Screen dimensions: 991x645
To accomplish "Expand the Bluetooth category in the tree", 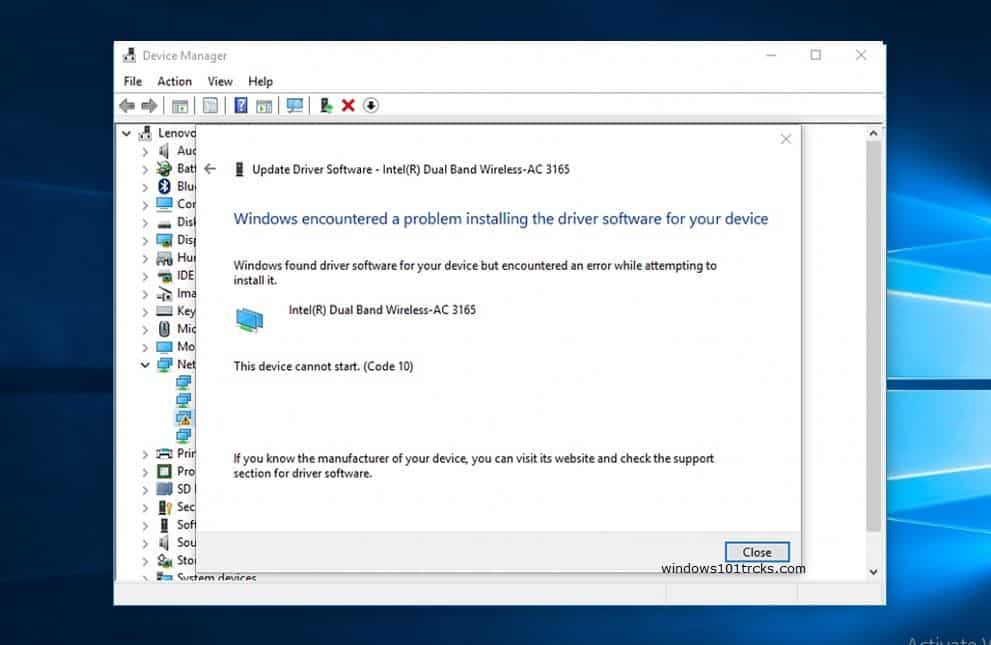I will click(145, 187).
